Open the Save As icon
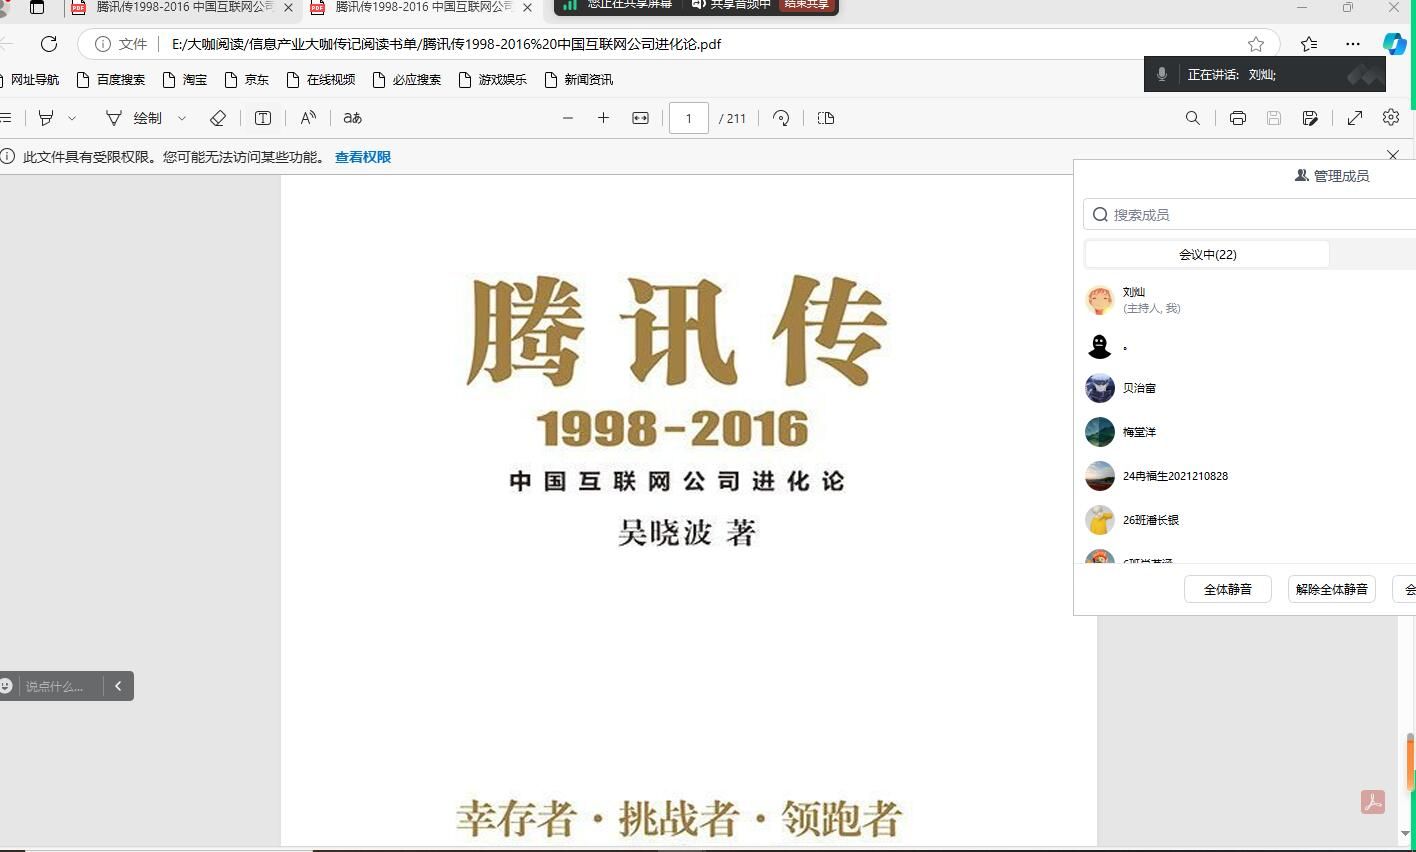The image size is (1416, 852). (x=1310, y=118)
